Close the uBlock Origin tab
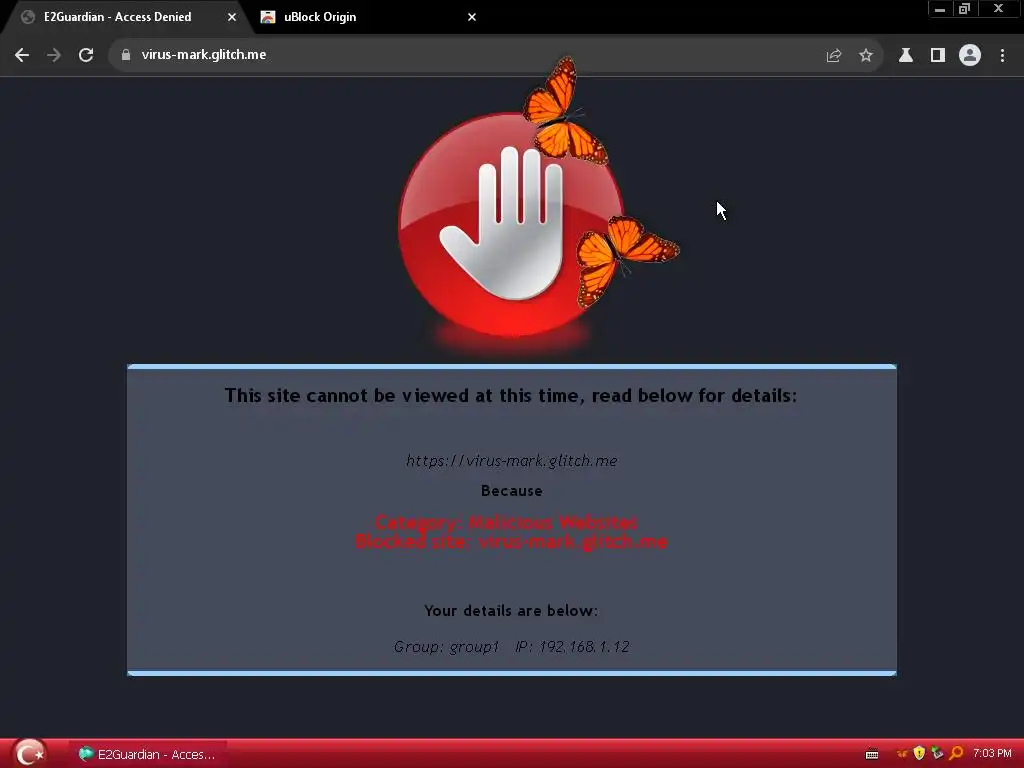The image size is (1024, 768). pos(472,17)
